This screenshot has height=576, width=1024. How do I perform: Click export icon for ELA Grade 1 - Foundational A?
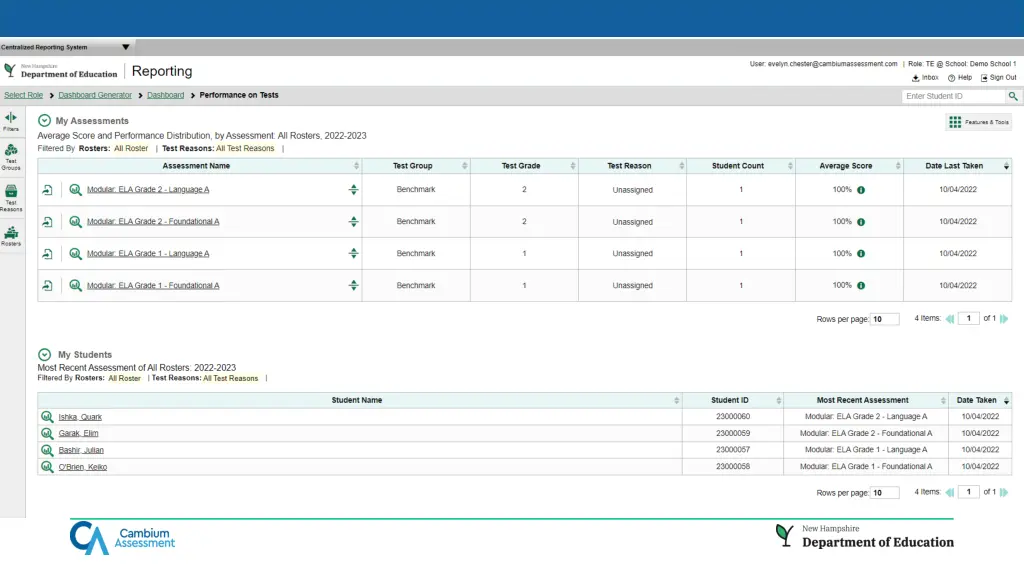48,286
